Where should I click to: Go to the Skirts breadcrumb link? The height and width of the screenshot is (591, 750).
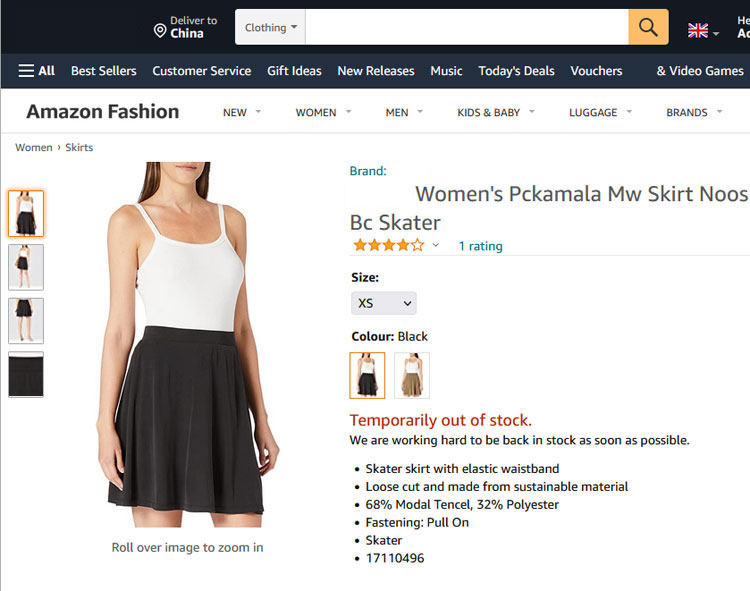[x=79, y=147]
